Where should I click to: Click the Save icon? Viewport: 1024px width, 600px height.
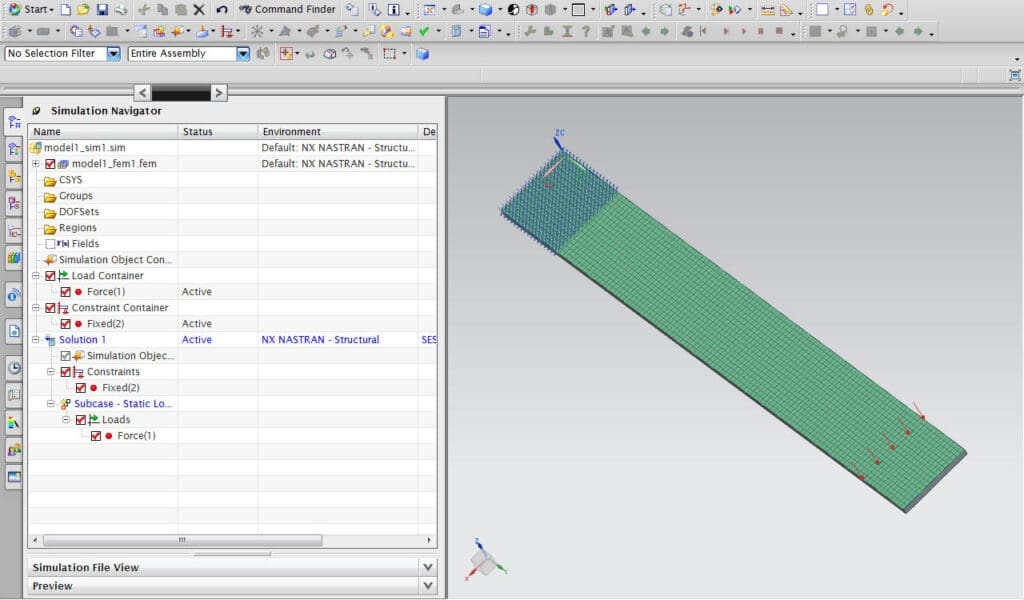pyautogui.click(x=102, y=9)
